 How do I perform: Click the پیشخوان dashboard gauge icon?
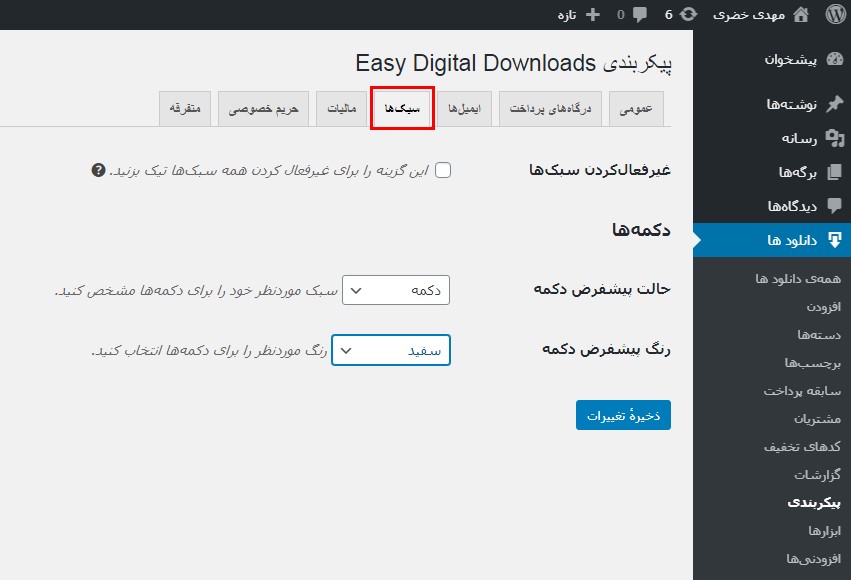835,60
